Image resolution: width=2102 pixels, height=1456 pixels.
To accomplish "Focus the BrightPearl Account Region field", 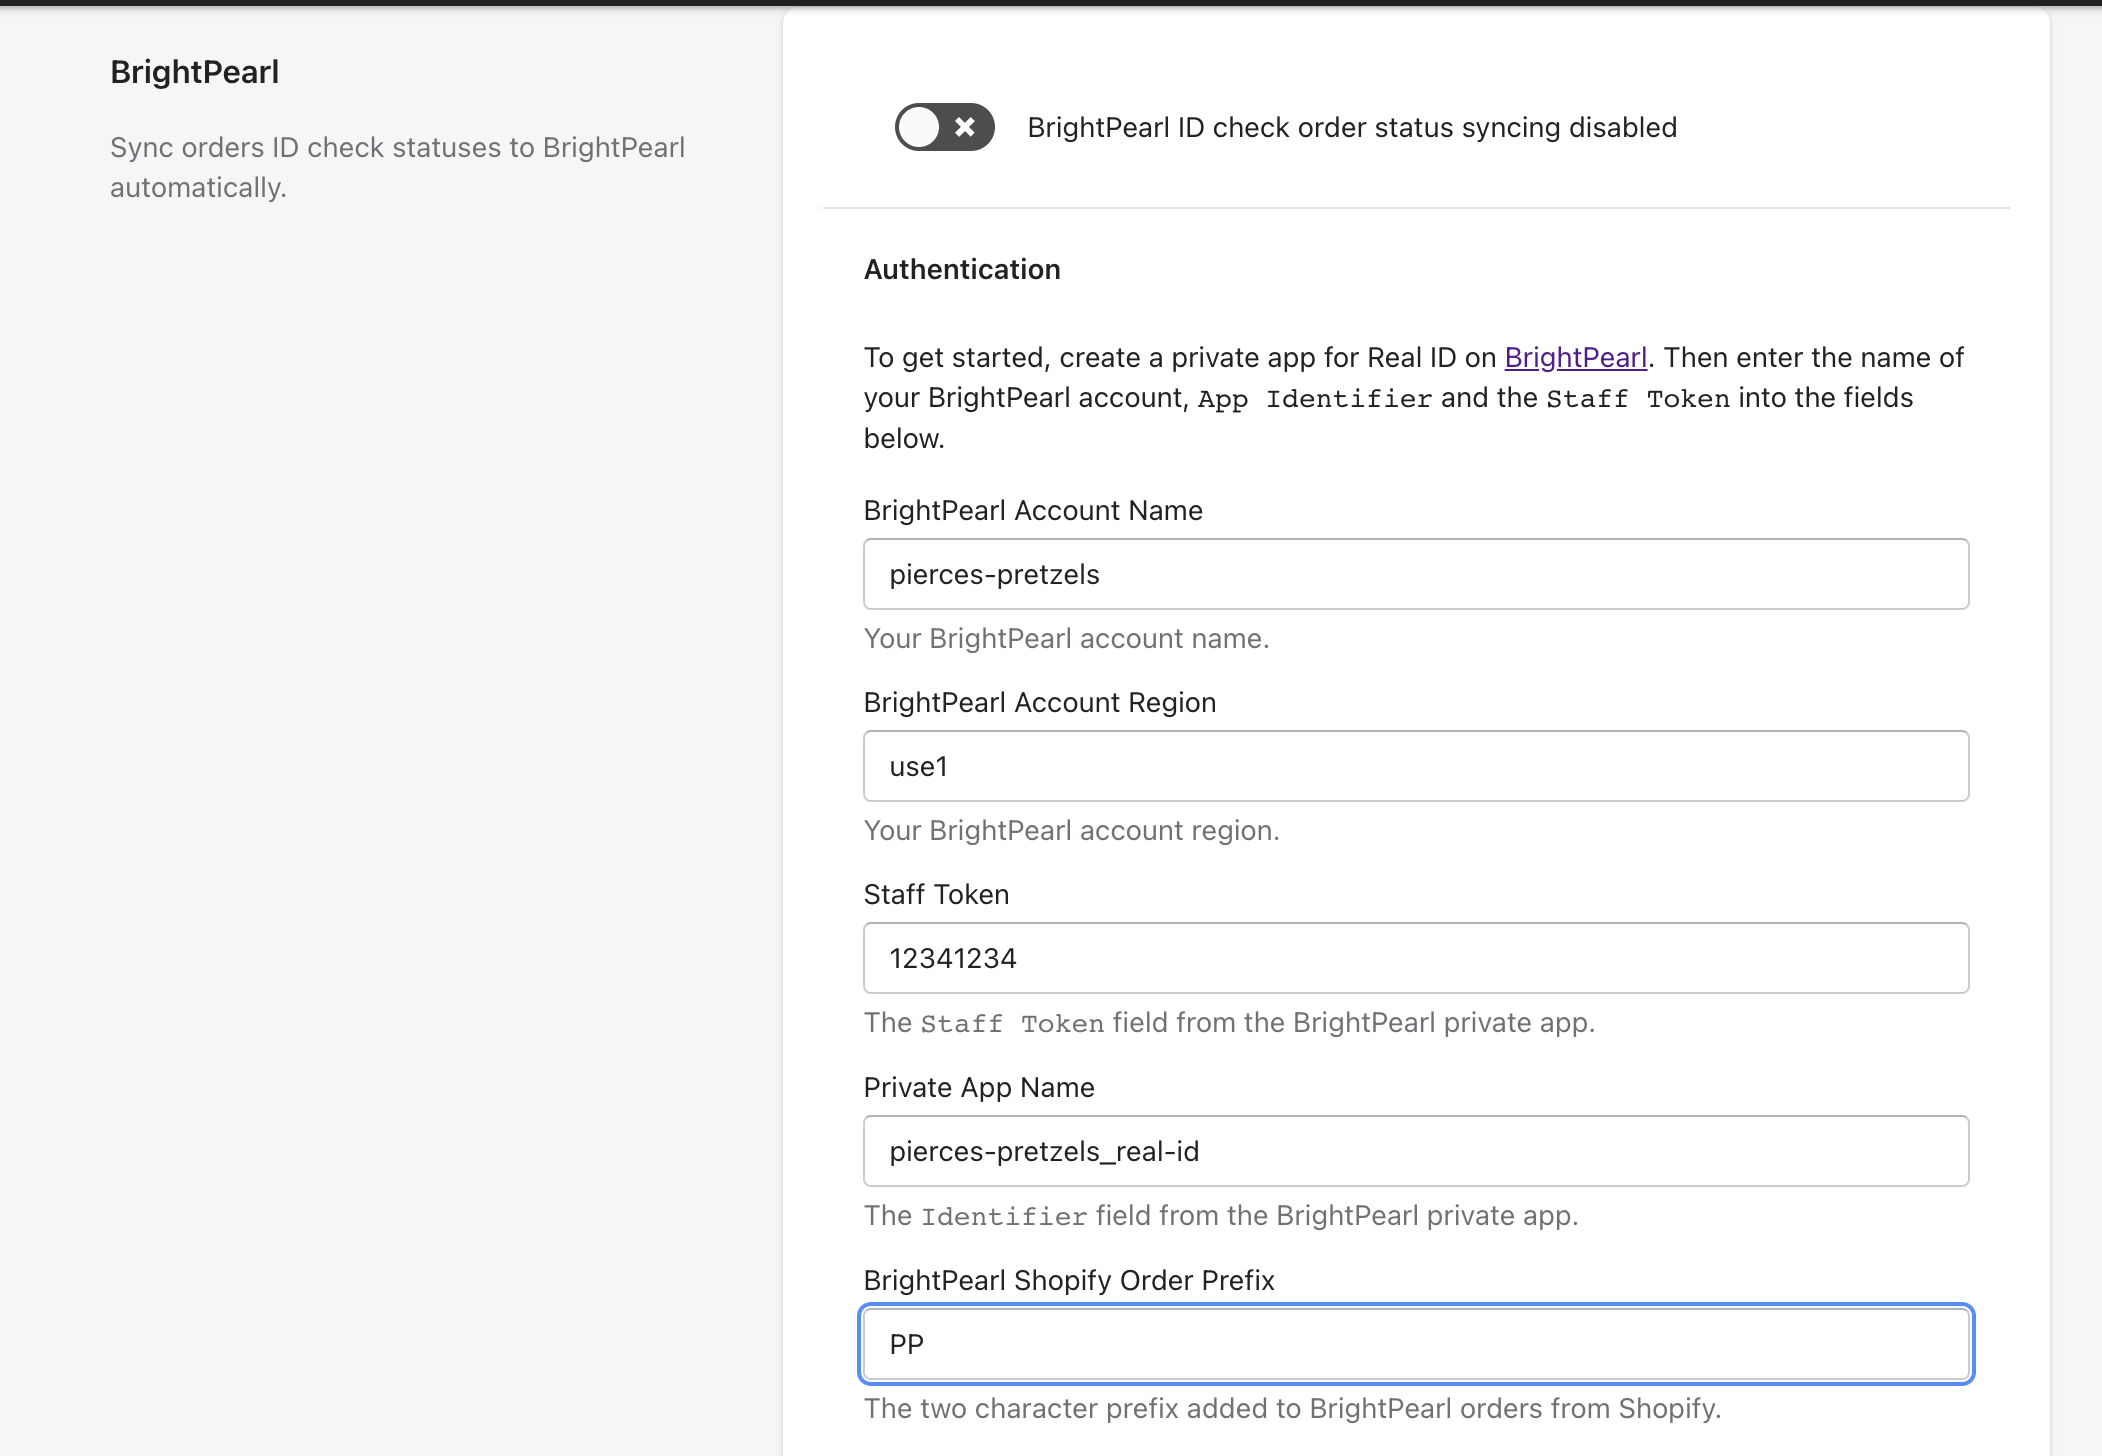I will pyautogui.click(x=1416, y=766).
